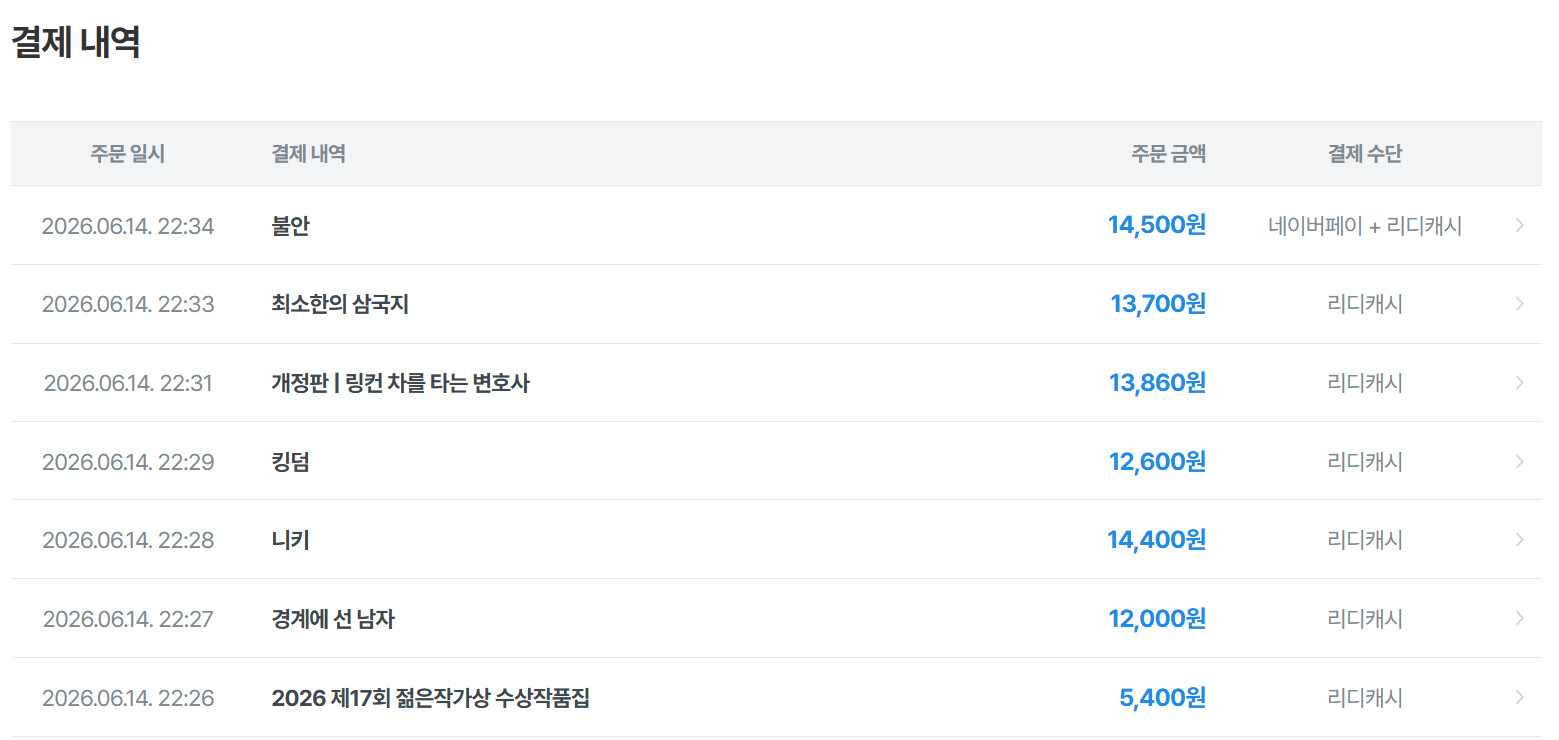This screenshot has width=1559, height=740.
Task: Click the chevron next to 킹덤 order
Action: tap(1519, 461)
